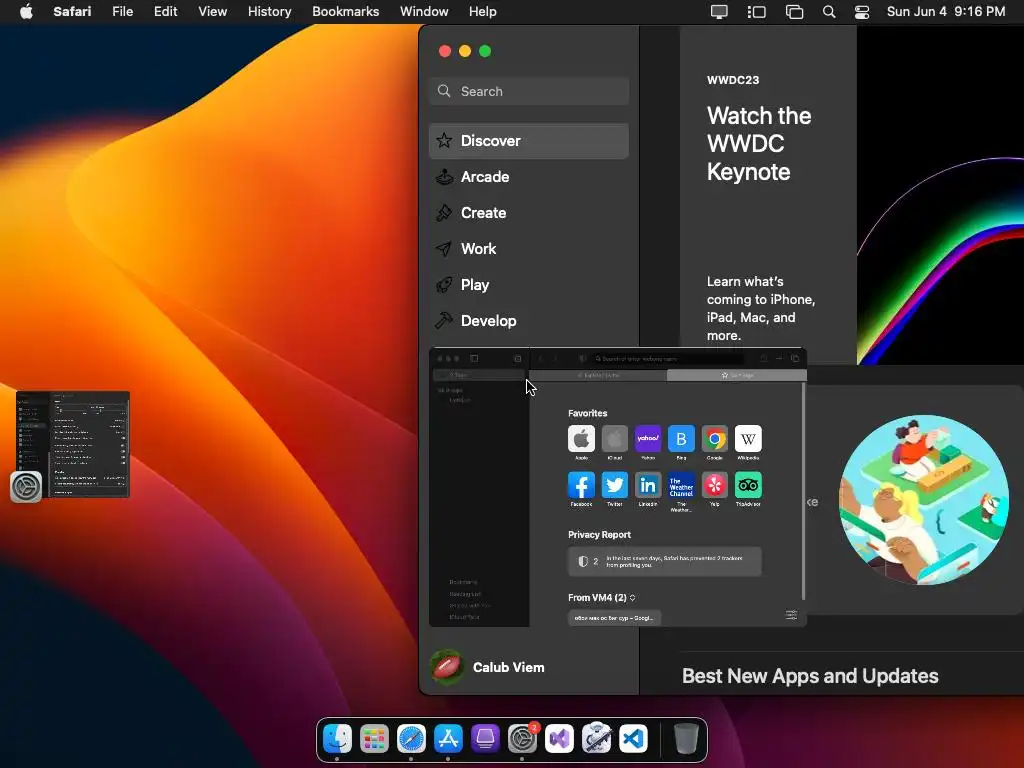Image resolution: width=1024 pixels, height=768 pixels.
Task: Launch Visual Studio Code from the Dock
Action: click(x=633, y=739)
